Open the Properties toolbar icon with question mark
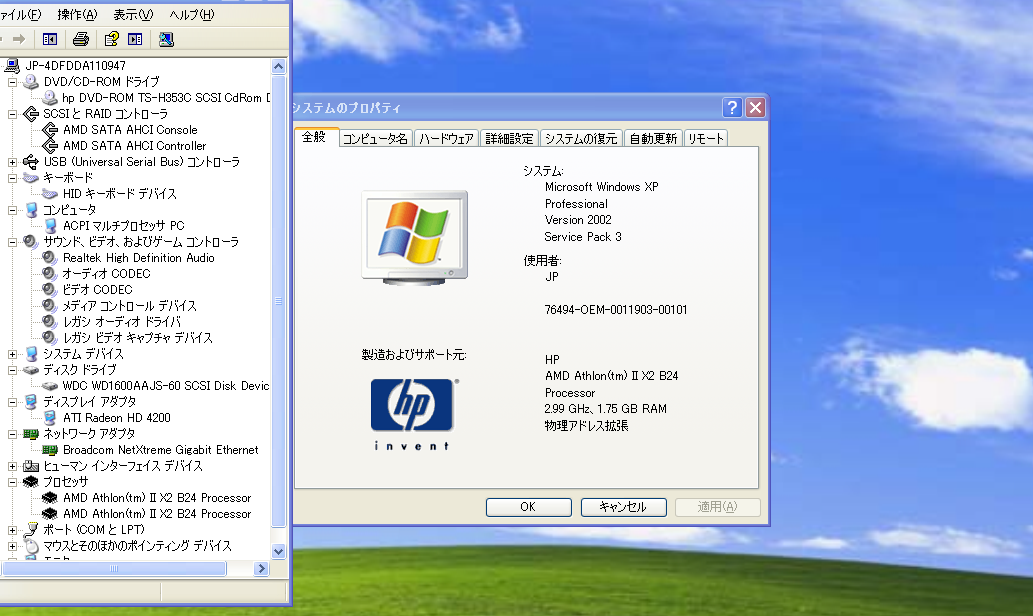Viewport: 1033px width, 616px height. pyautogui.click(x=111, y=40)
